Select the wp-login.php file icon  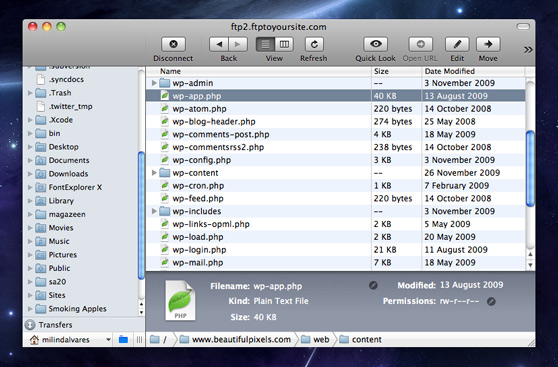click(164, 250)
